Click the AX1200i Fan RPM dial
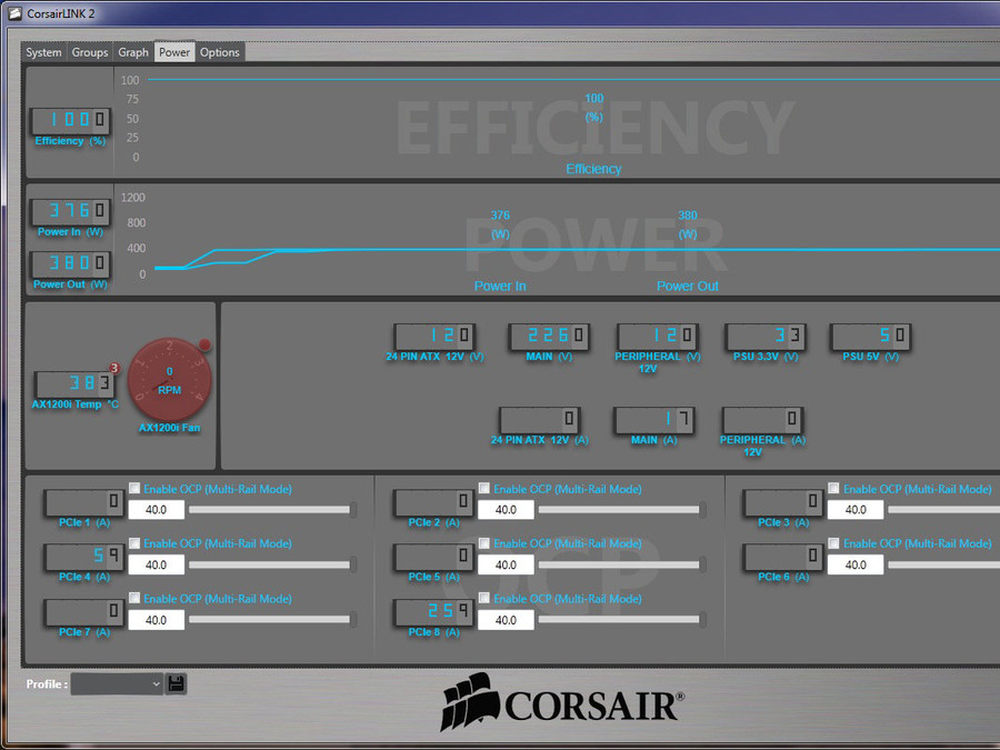 [x=170, y=379]
